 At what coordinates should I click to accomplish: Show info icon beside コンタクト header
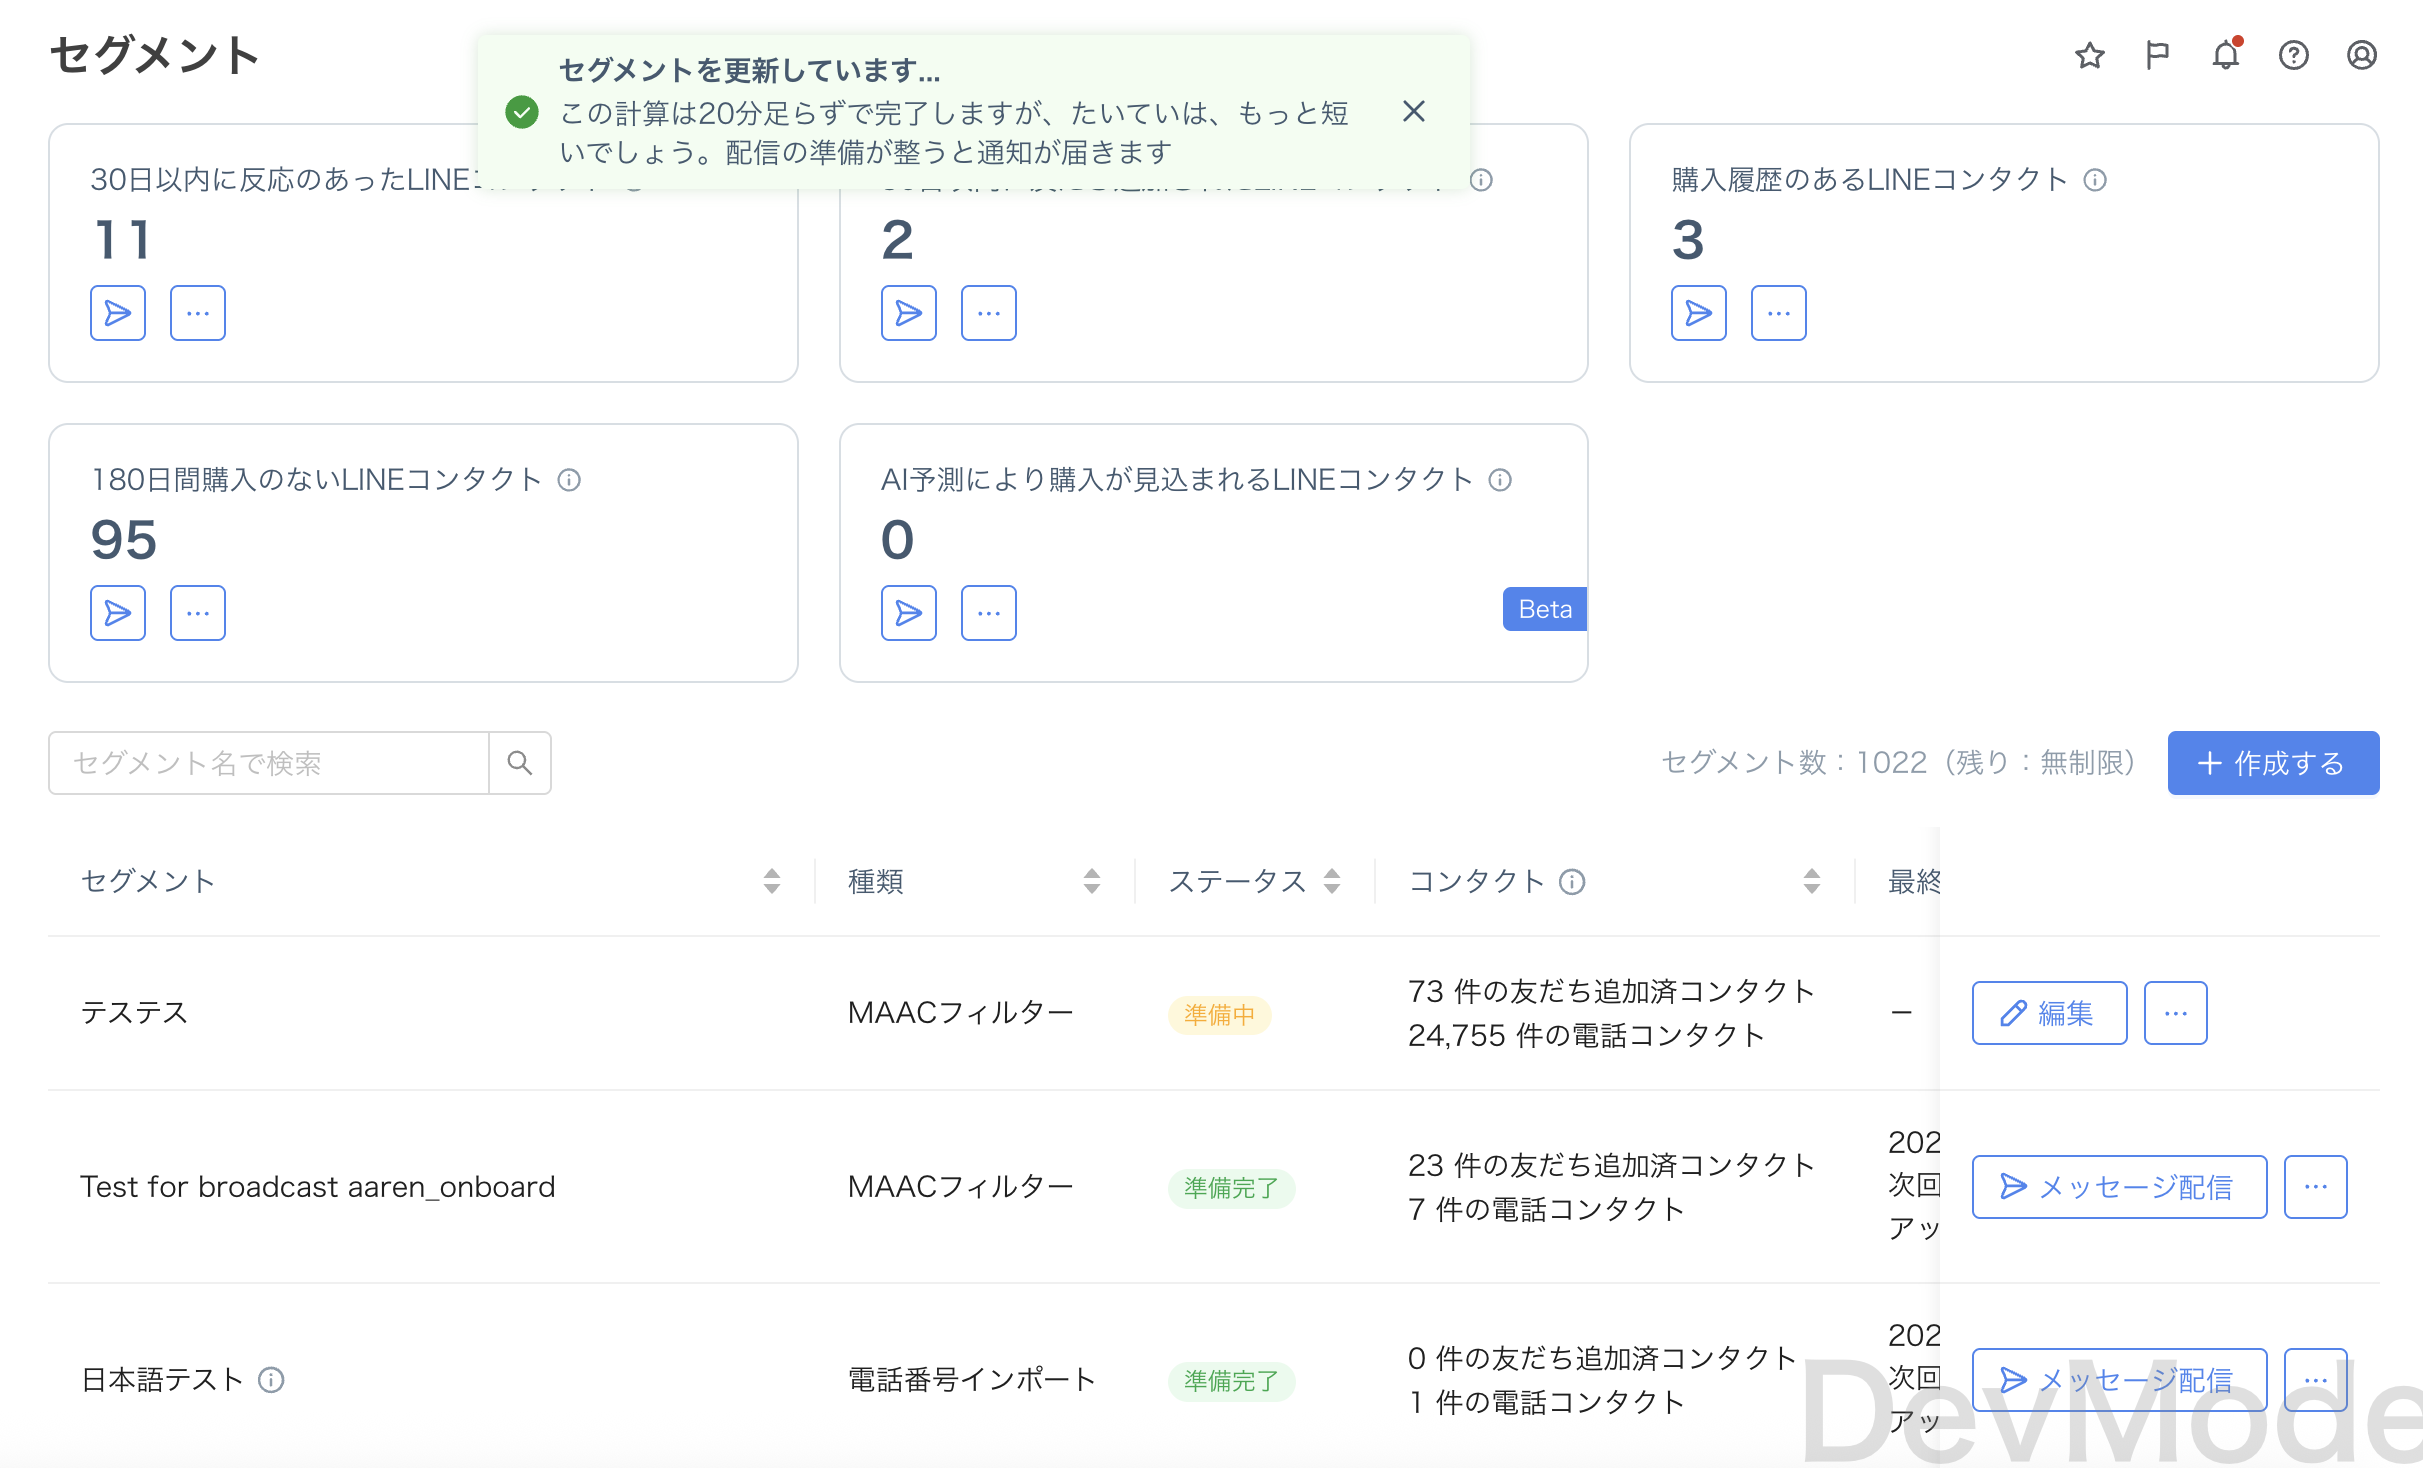pos(1572,881)
